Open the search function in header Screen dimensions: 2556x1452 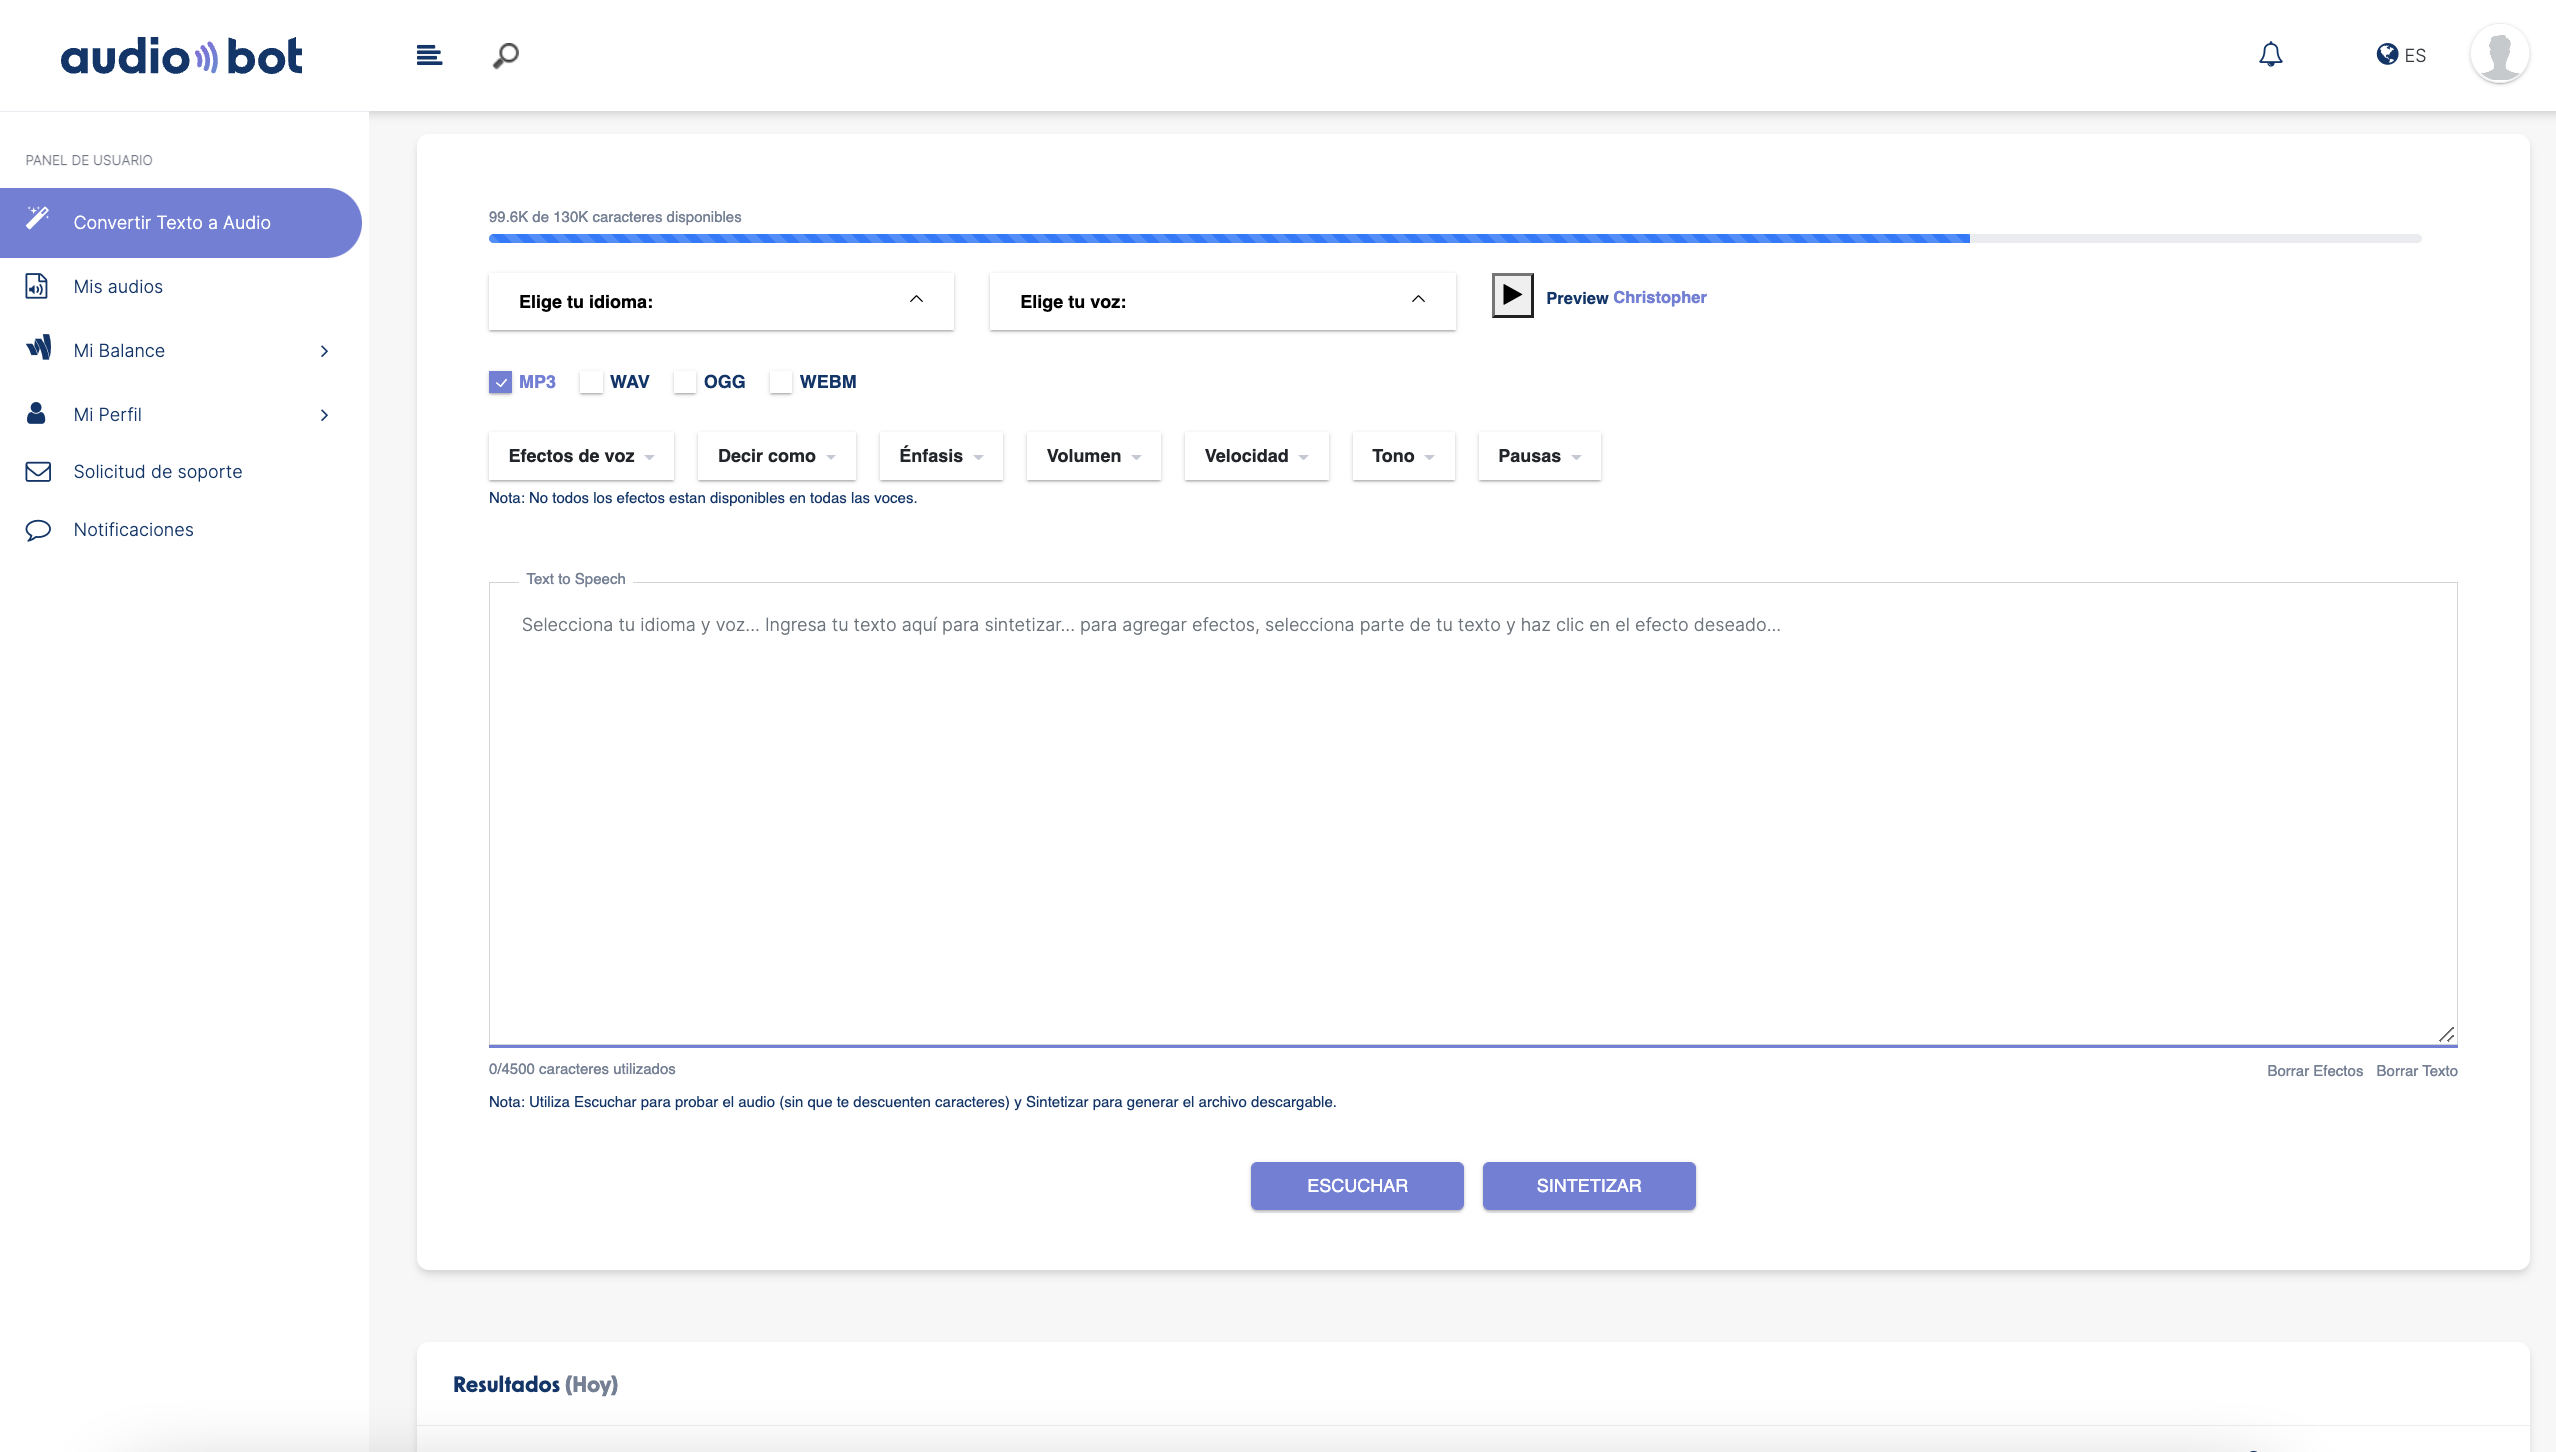[504, 55]
